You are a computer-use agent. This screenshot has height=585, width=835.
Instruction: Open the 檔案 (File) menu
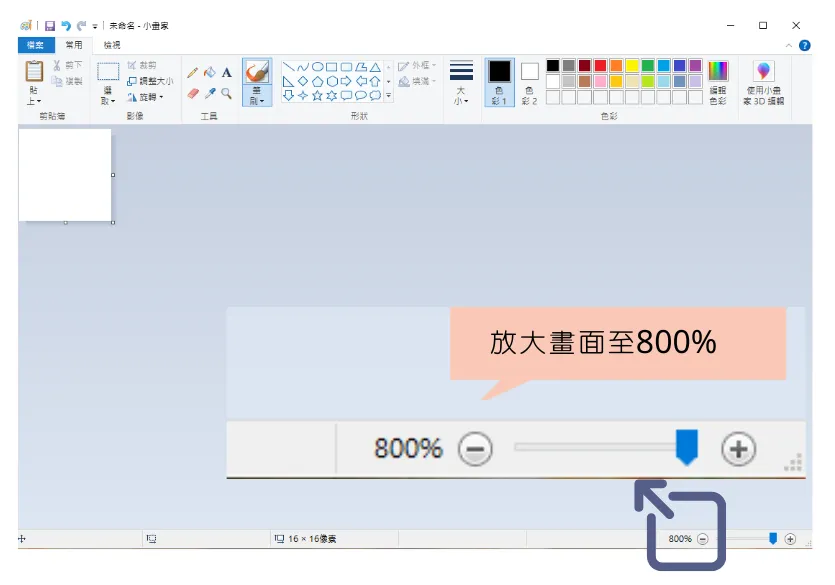click(36, 45)
